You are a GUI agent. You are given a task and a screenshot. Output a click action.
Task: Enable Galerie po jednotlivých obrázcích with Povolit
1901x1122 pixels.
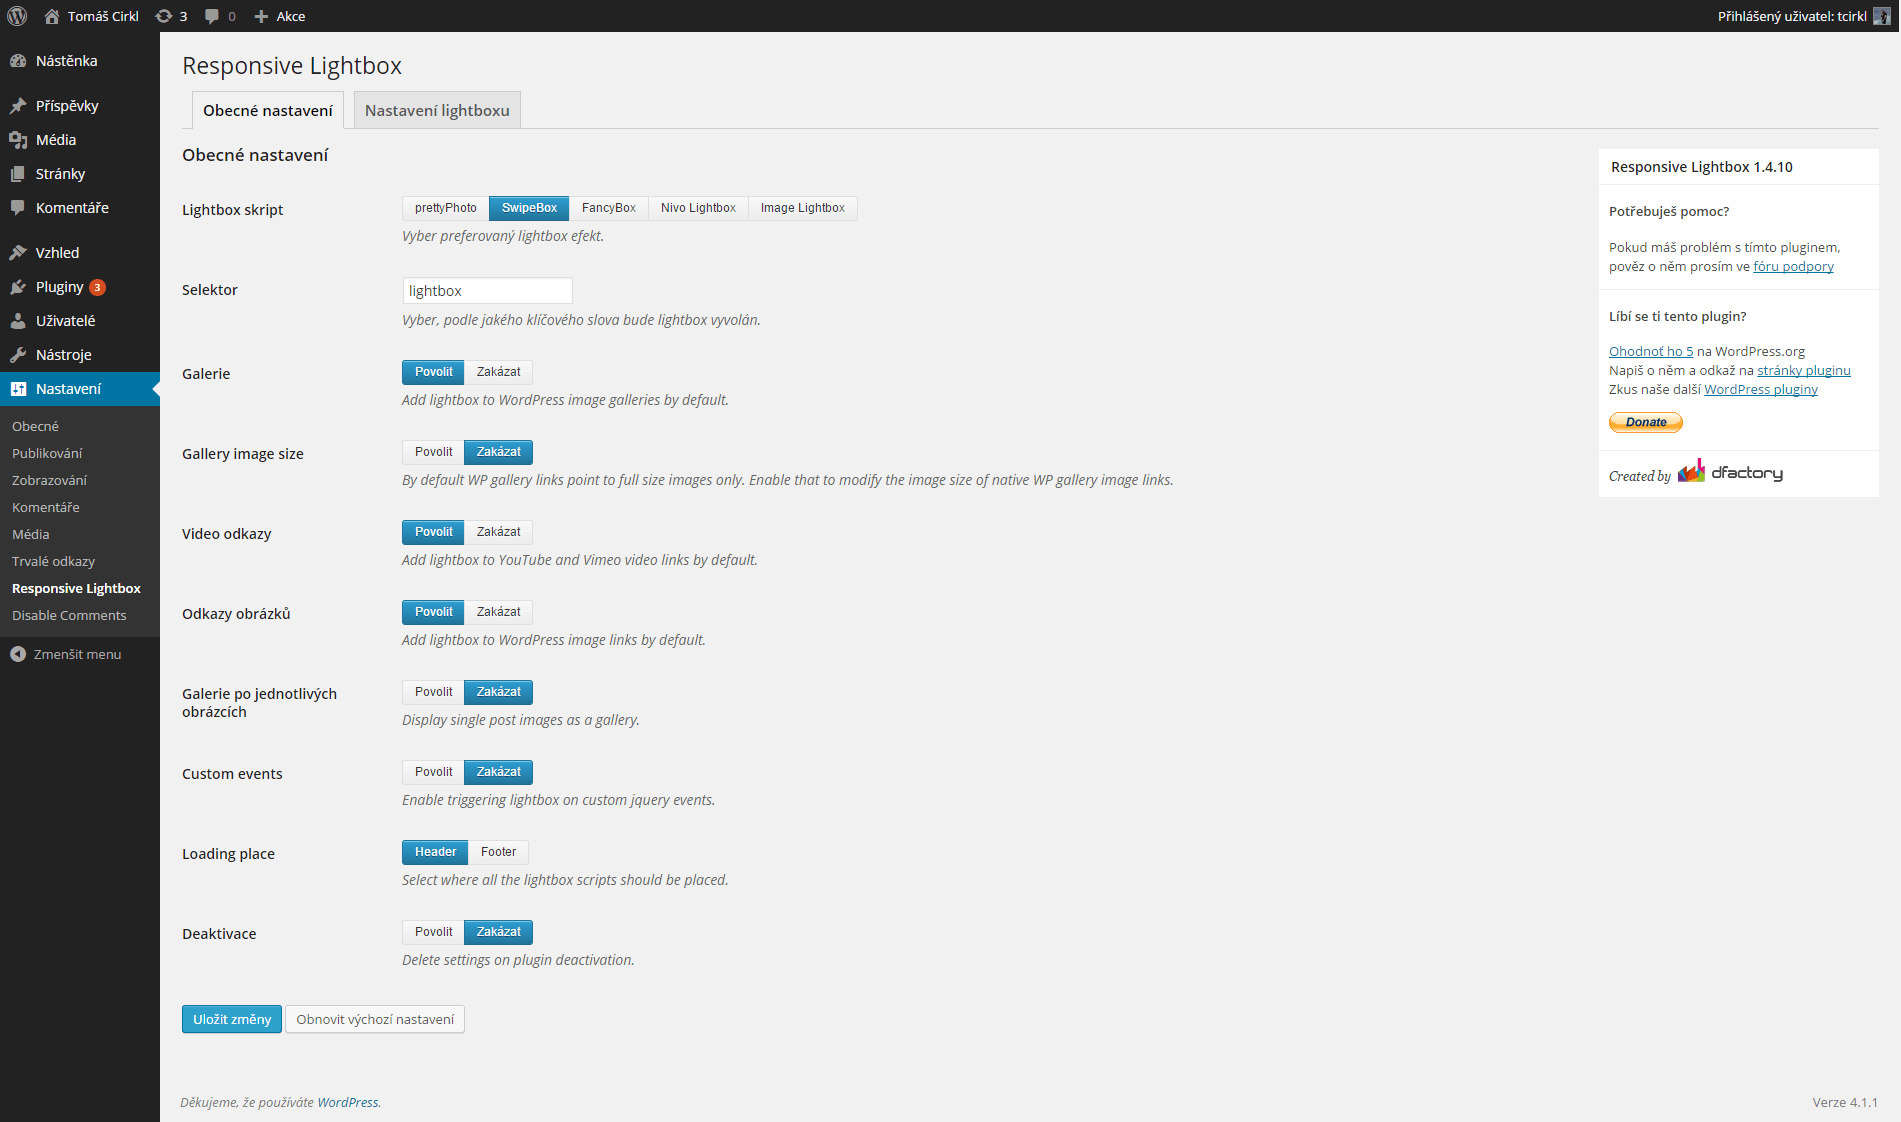coord(433,692)
